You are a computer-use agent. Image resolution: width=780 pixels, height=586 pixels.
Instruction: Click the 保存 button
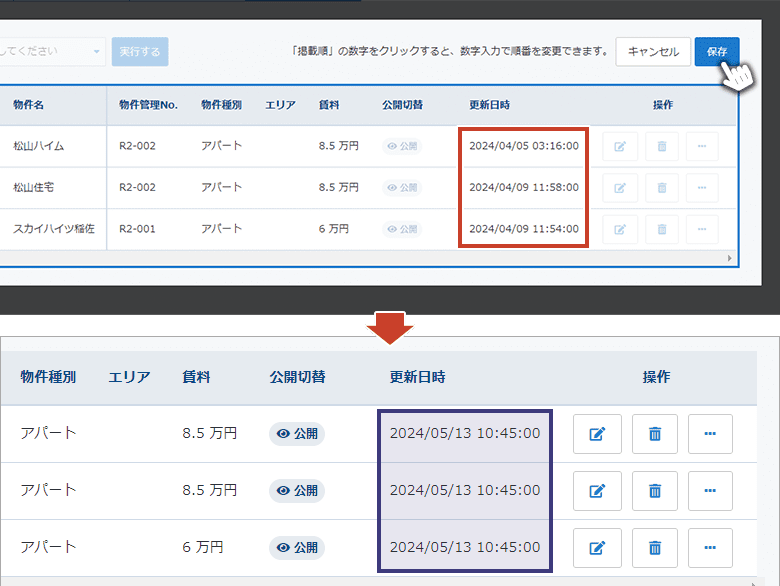(716, 51)
